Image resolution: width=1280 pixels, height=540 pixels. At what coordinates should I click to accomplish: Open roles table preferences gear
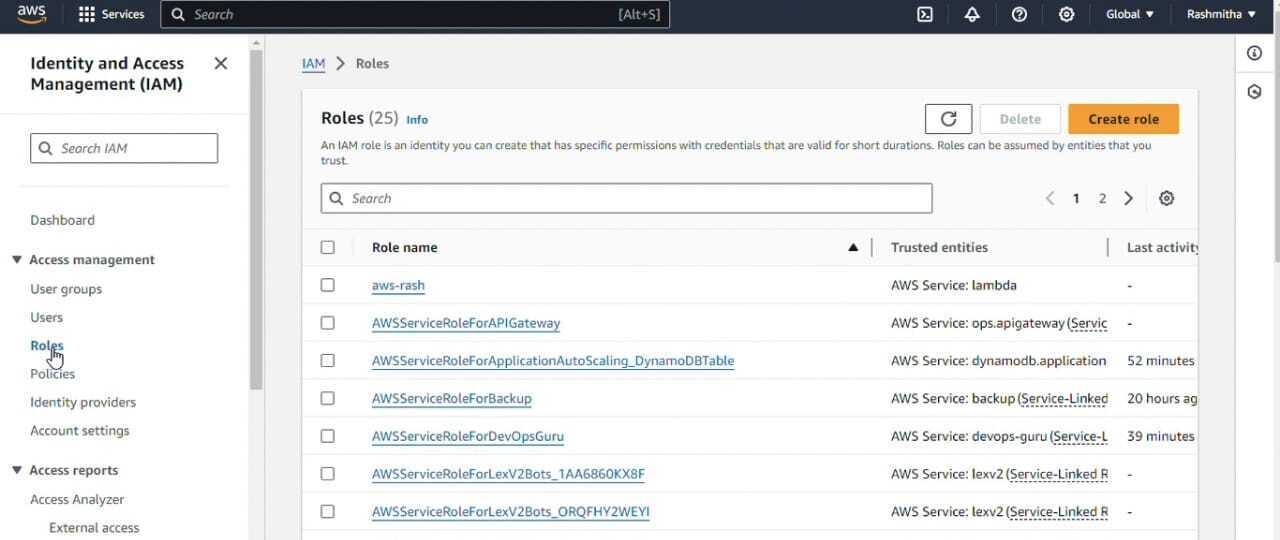tap(1166, 198)
